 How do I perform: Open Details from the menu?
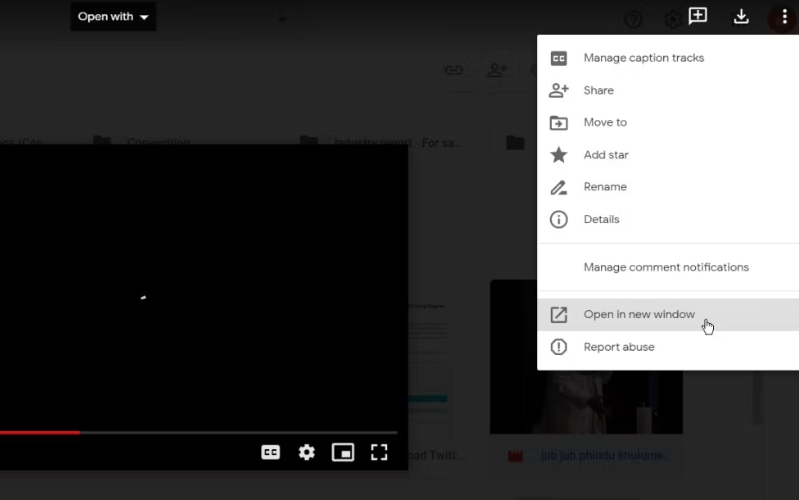[x=668, y=219]
